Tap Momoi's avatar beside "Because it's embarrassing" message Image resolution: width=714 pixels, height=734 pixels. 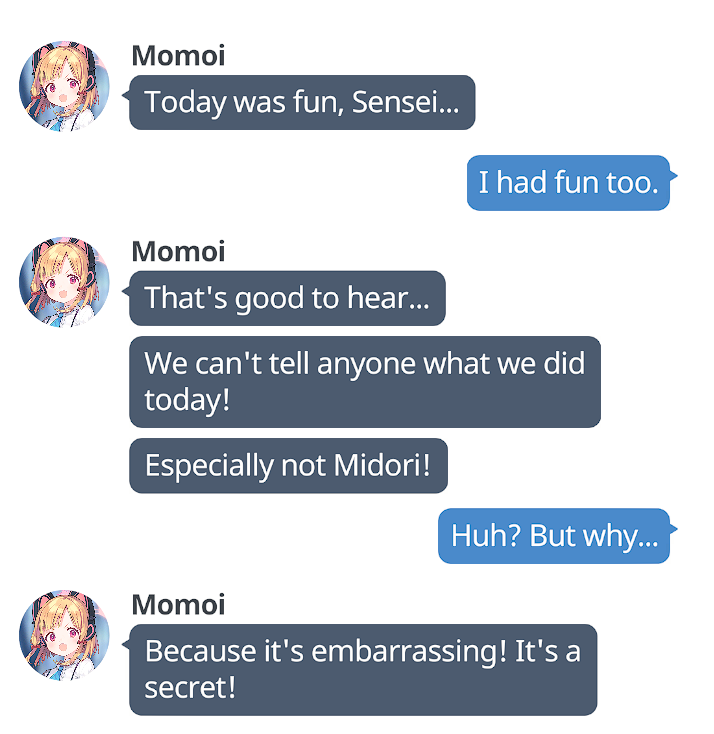(64, 635)
